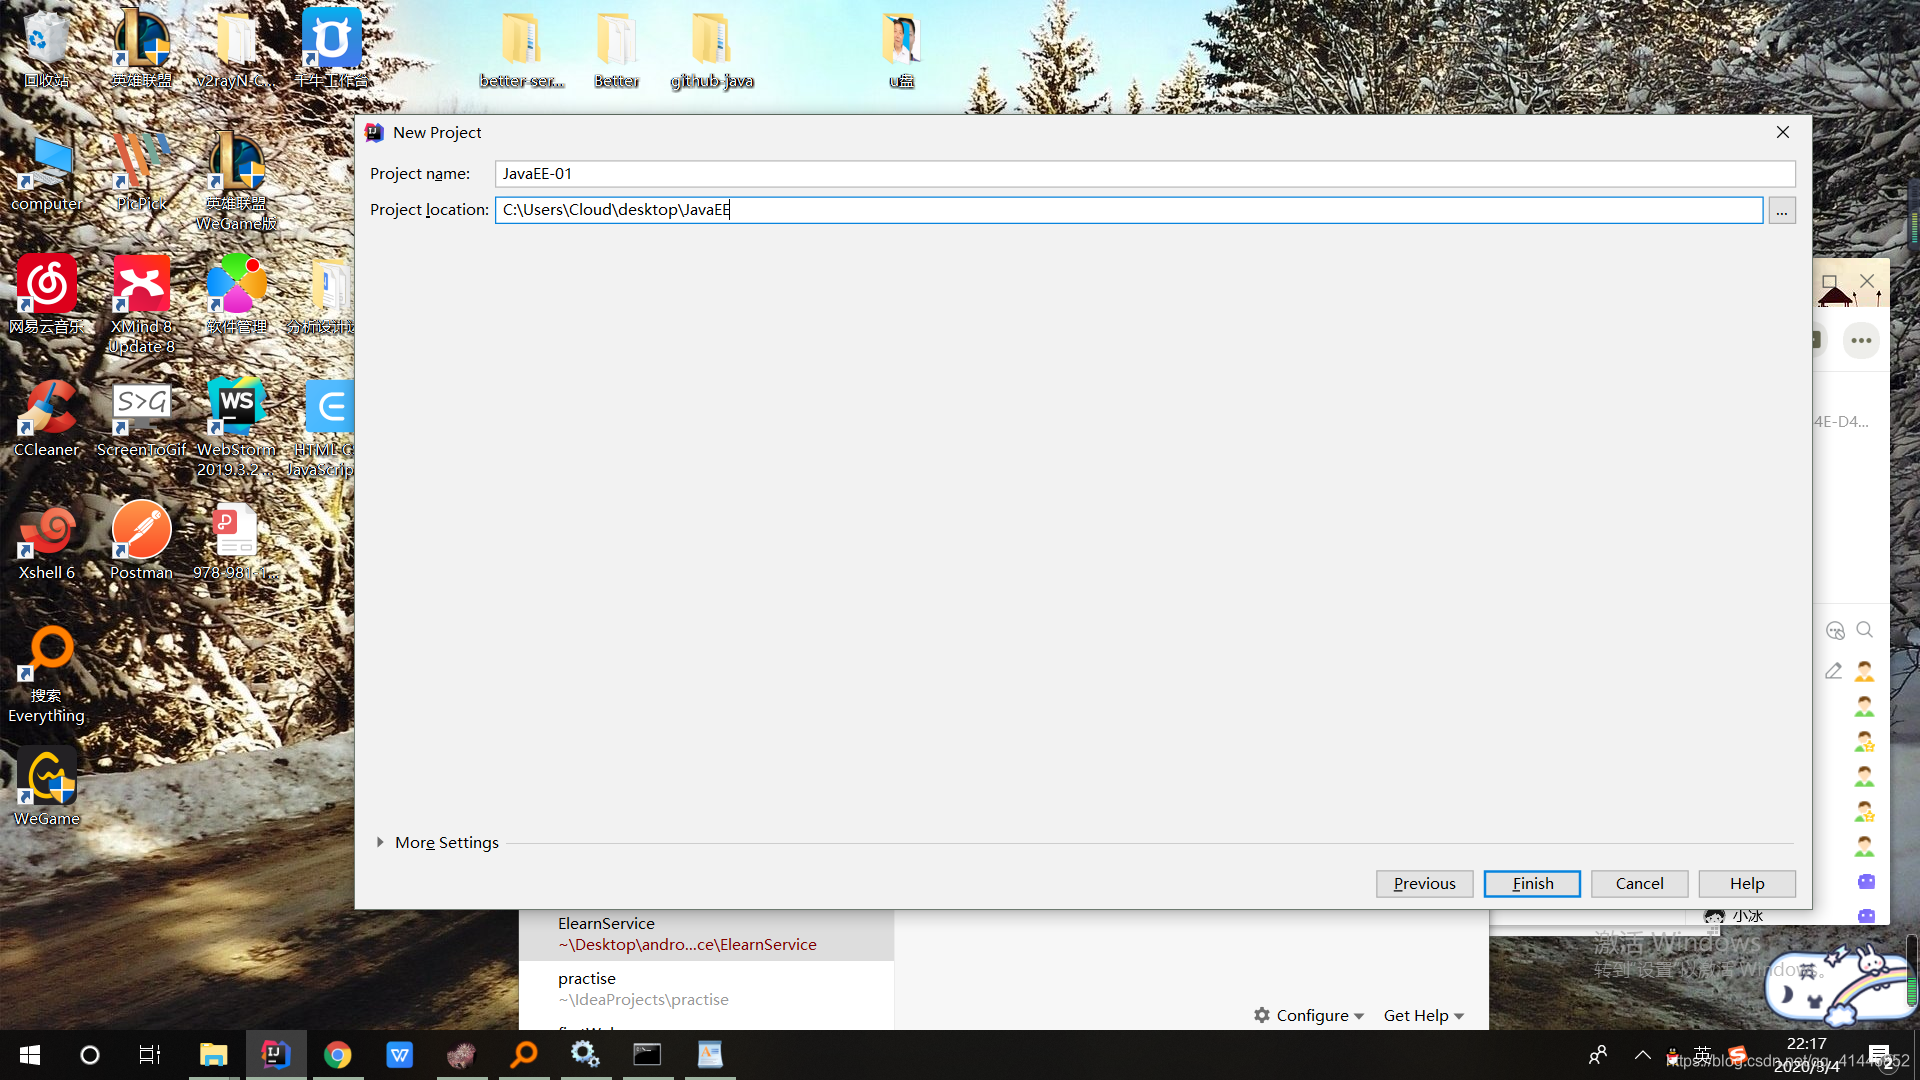Open Chrome from the taskbar
1920x1080 pixels.
click(x=337, y=1054)
